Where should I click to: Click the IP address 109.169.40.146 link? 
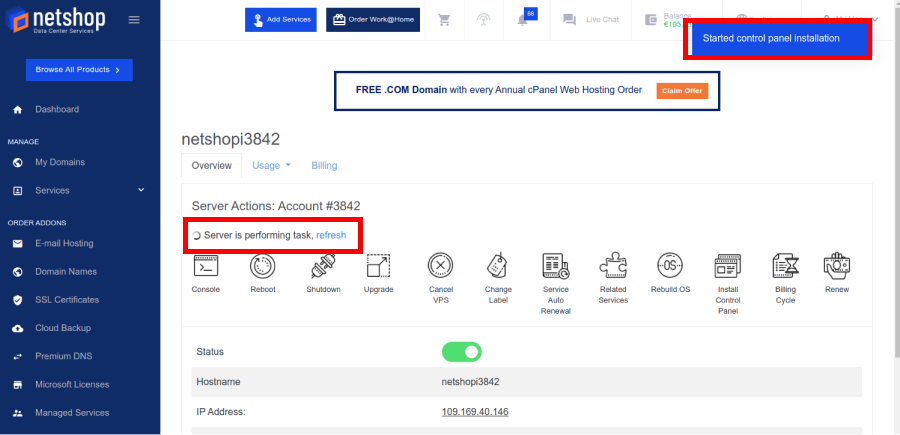point(475,412)
